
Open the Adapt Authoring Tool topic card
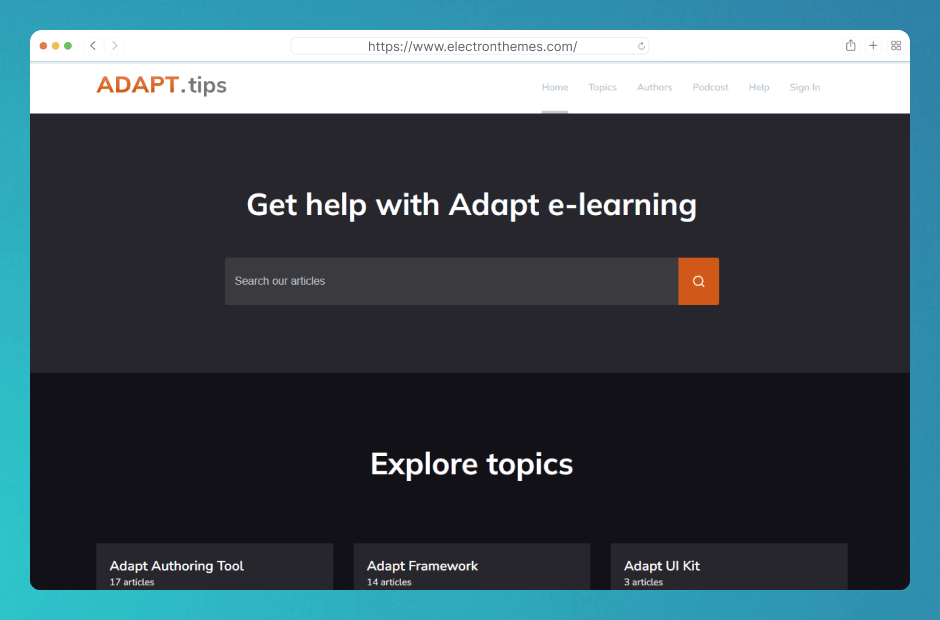215,567
